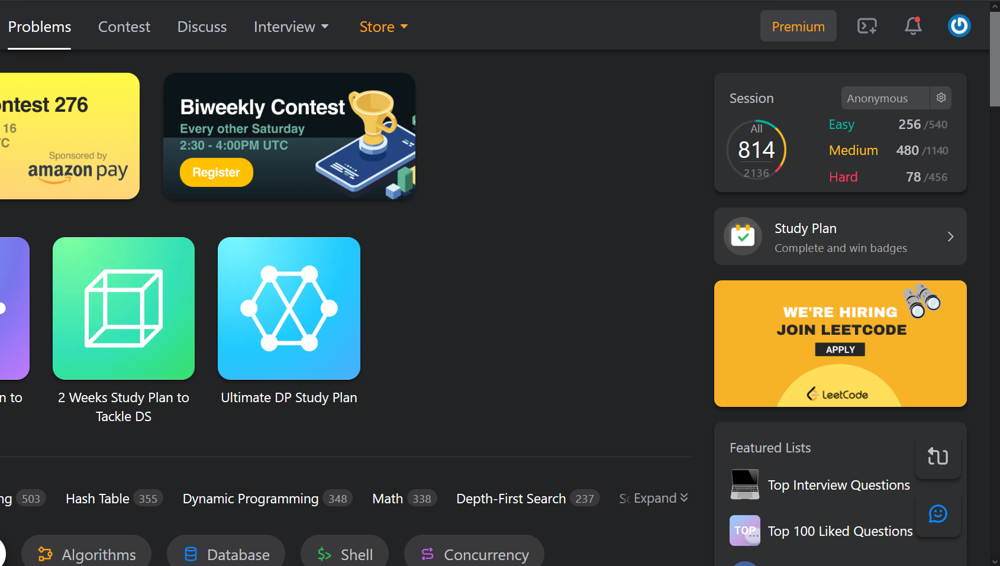Open the notifications bell
Screen dimensions: 1000x566
pyautogui.click(x=913, y=26)
